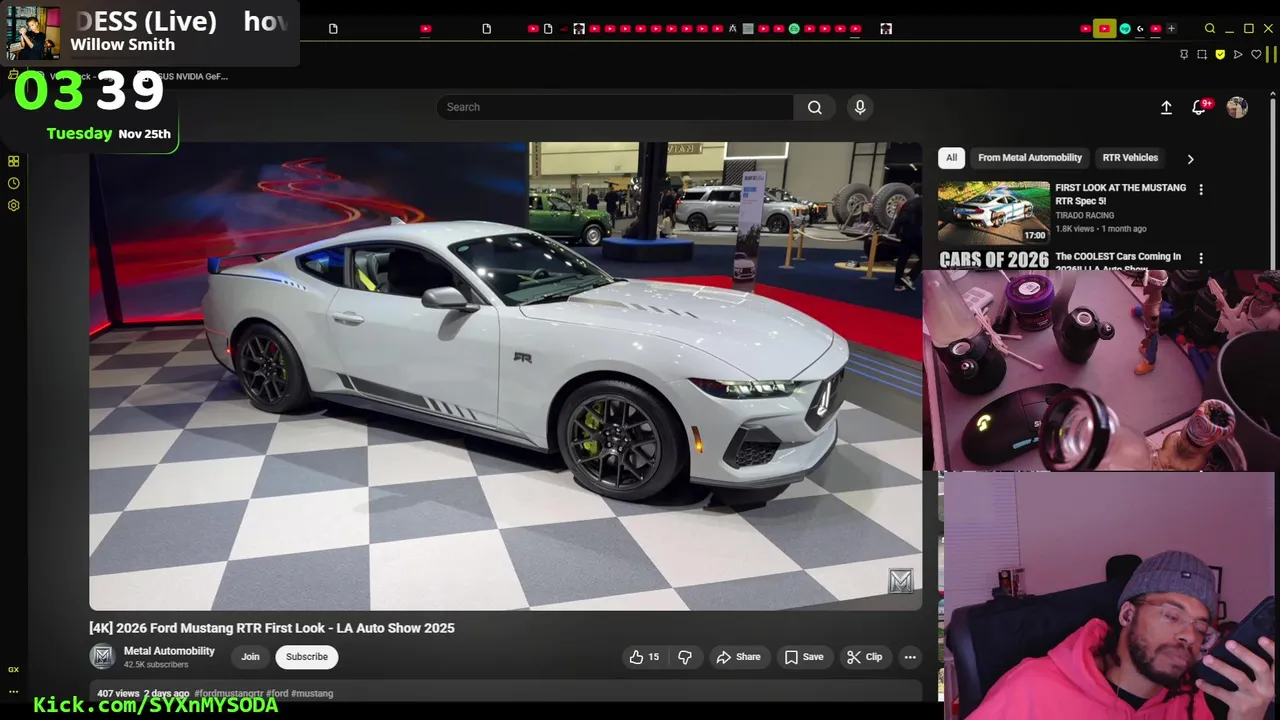Image resolution: width=1280 pixels, height=720 pixels.
Task: Open a new tab with plus button
Action: [x=1171, y=29]
